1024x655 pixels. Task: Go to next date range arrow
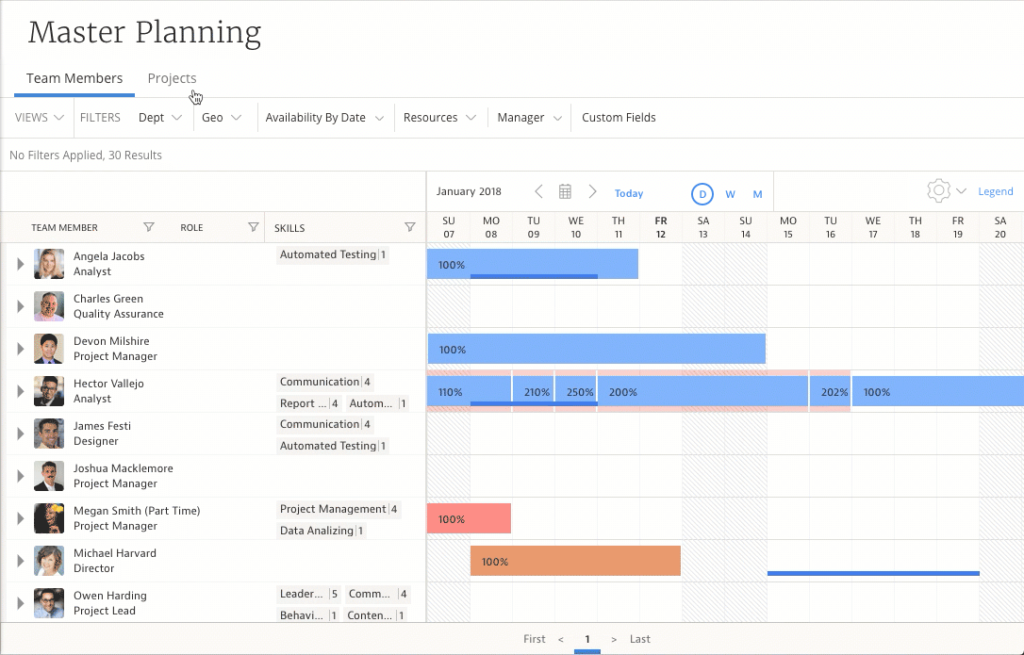[x=592, y=192]
